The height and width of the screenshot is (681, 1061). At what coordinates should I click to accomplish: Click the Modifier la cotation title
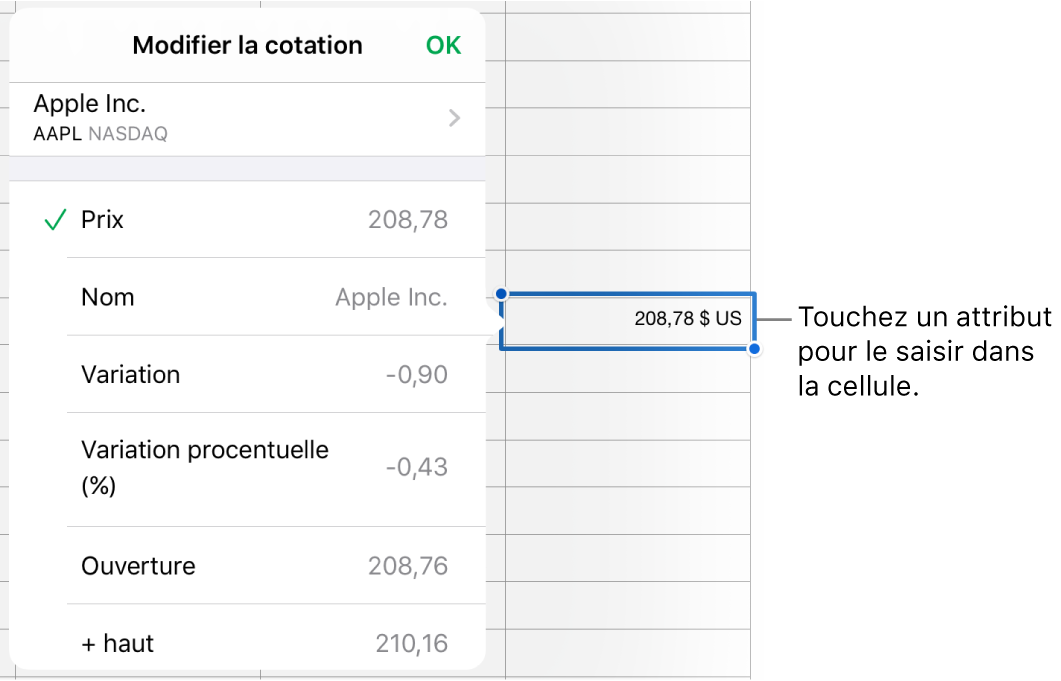point(247,45)
